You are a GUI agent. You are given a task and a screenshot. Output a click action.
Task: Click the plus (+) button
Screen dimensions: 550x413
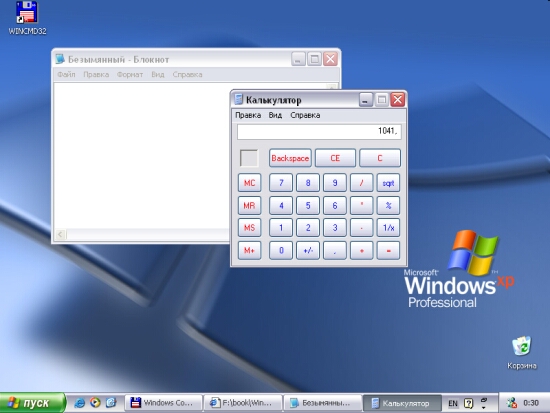pos(362,250)
